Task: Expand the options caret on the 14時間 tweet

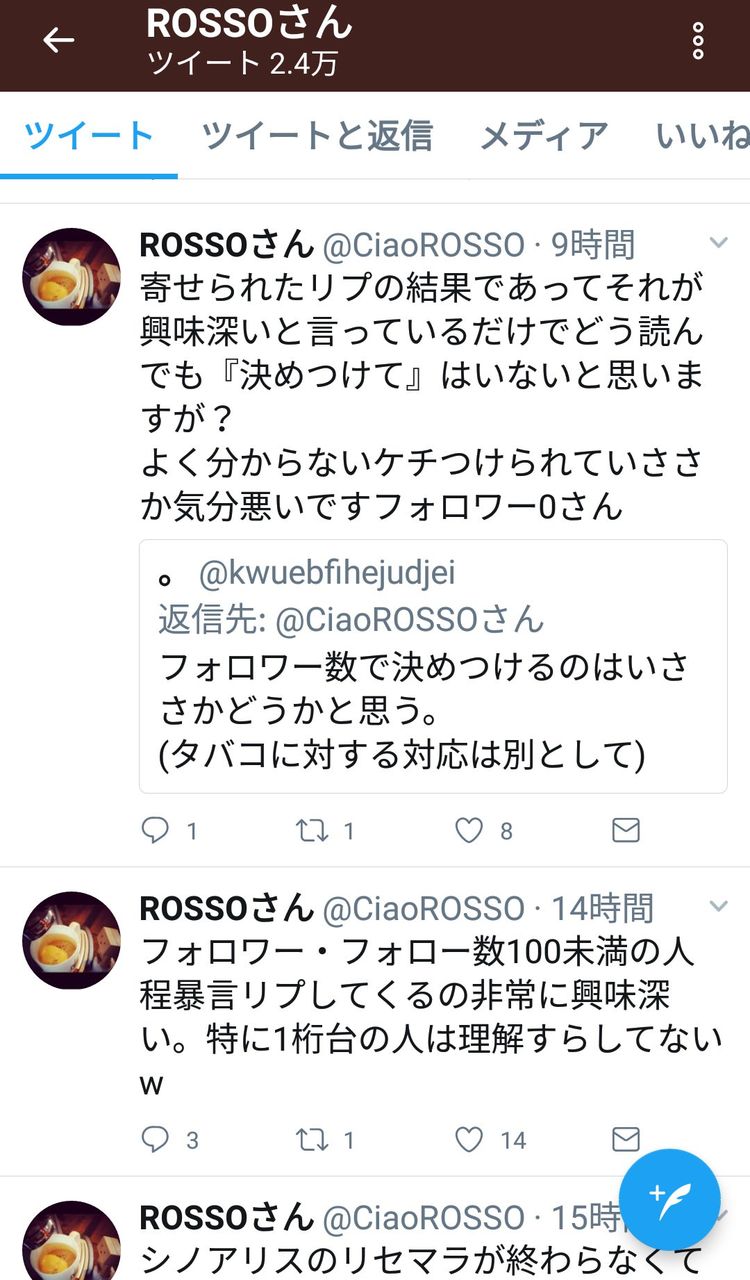Action: [718, 907]
